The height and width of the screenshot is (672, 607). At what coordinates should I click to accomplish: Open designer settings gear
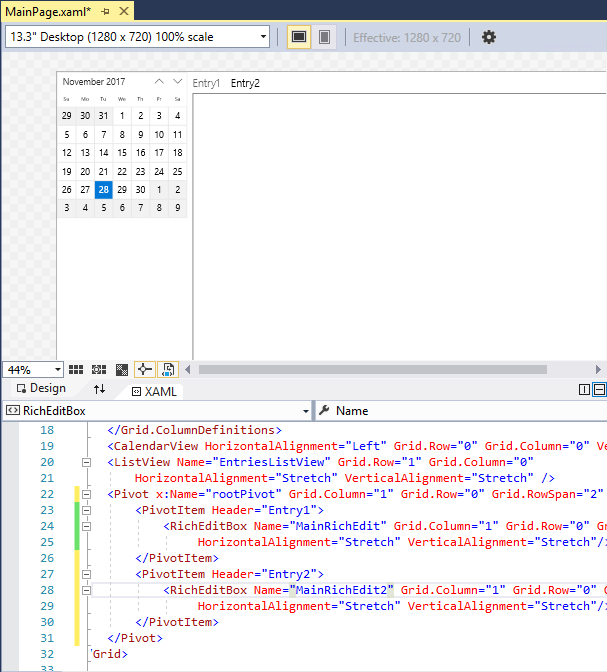point(489,37)
